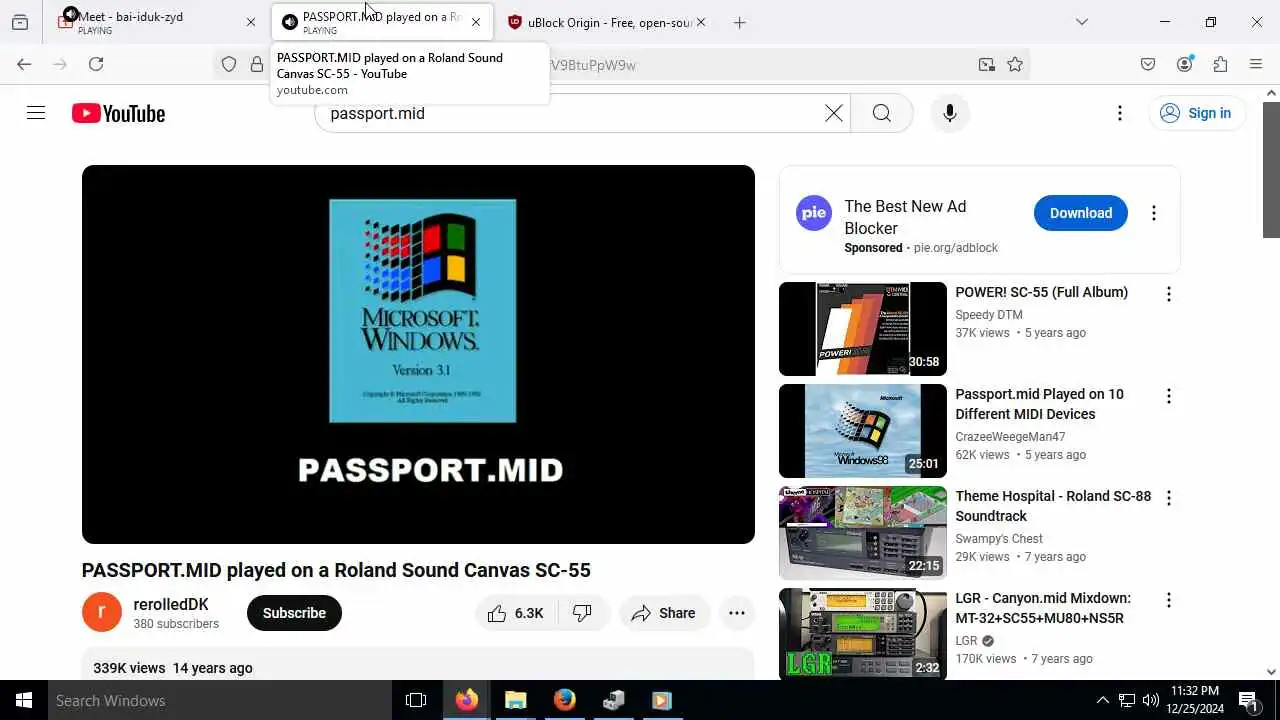Play Theme Hospital Roland SC-88 thumbnail
The width and height of the screenshot is (1280, 720).
[863, 533]
